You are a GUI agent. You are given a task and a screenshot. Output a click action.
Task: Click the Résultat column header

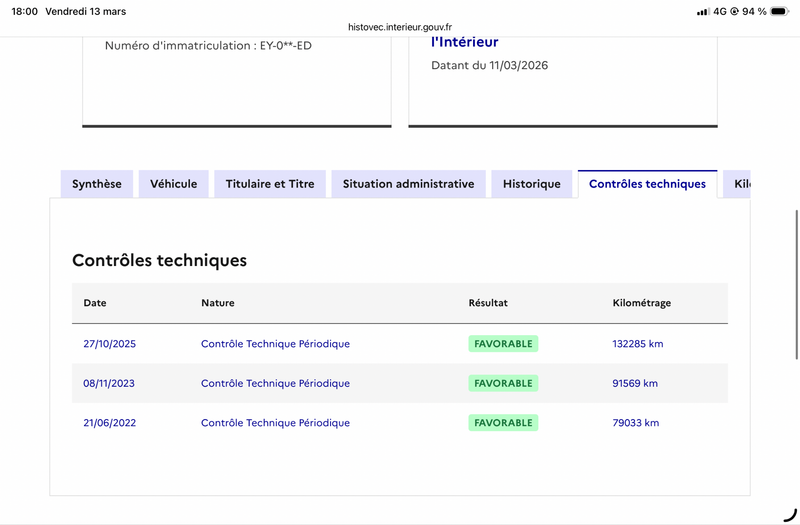pos(488,303)
